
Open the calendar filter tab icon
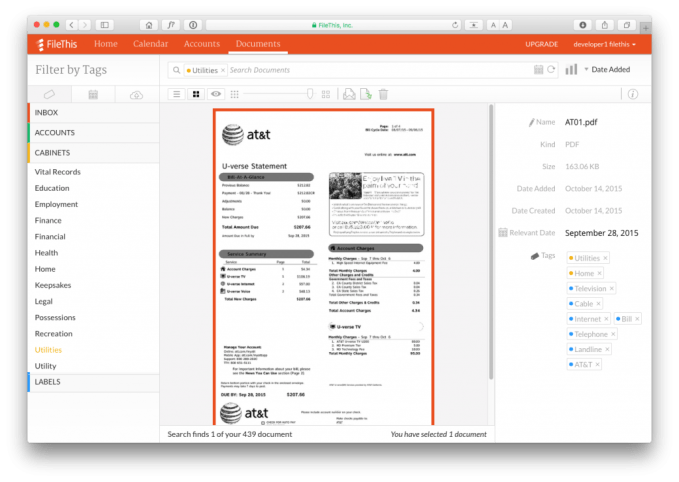[93, 94]
